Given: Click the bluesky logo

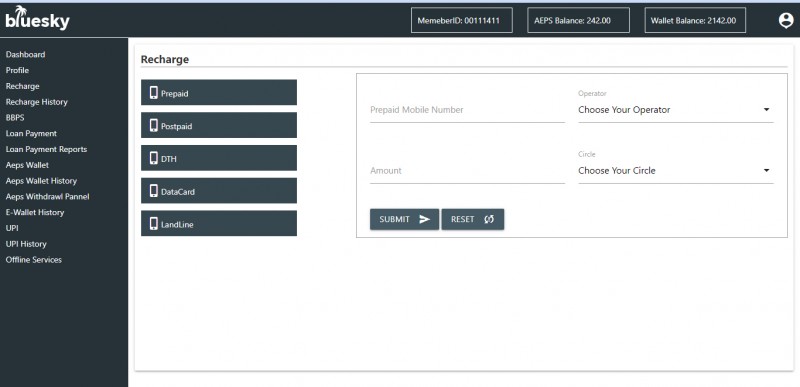Looking at the screenshot, I should click(x=37, y=18).
